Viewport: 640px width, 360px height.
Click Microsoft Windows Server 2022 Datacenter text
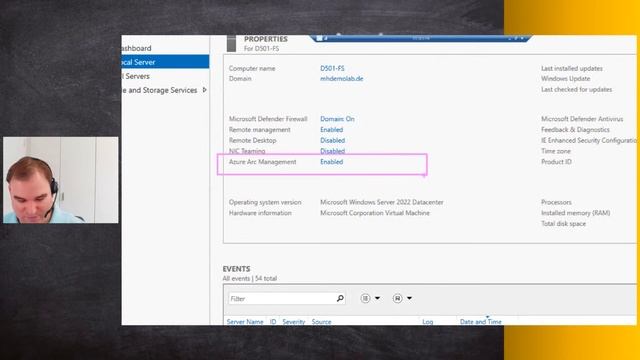(x=382, y=202)
